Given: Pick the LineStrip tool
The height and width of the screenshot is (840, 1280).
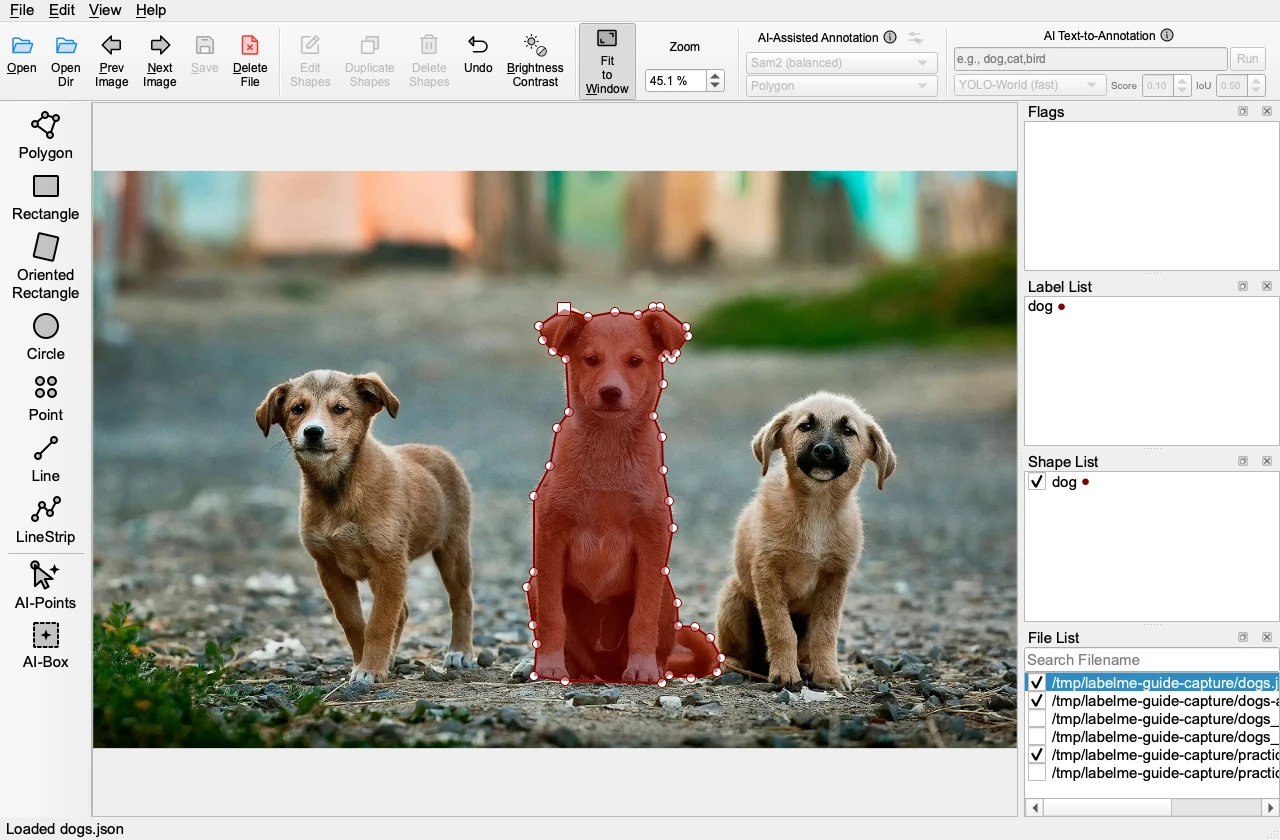Looking at the screenshot, I should tap(46, 520).
